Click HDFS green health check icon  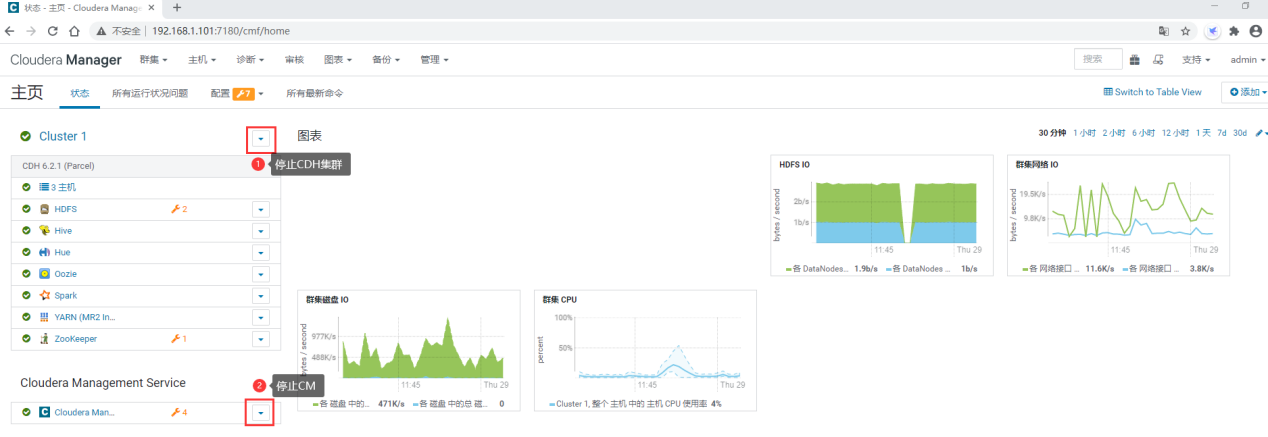(27, 209)
